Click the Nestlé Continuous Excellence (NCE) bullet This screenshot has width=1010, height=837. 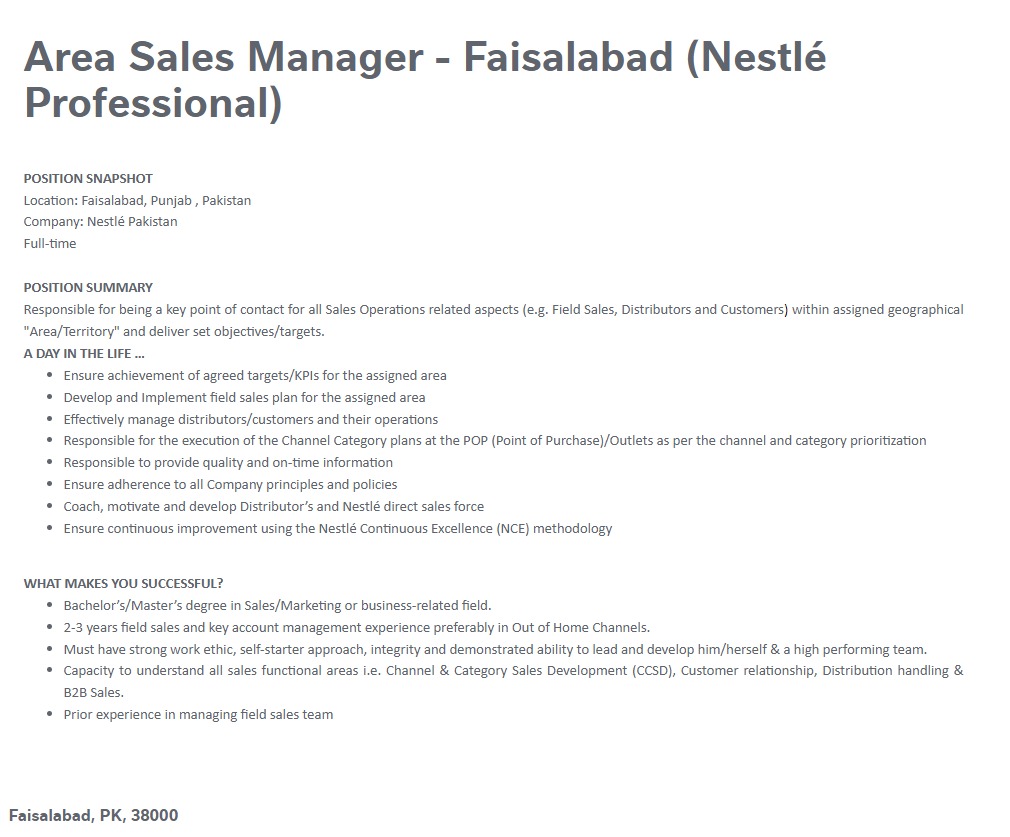click(x=337, y=528)
